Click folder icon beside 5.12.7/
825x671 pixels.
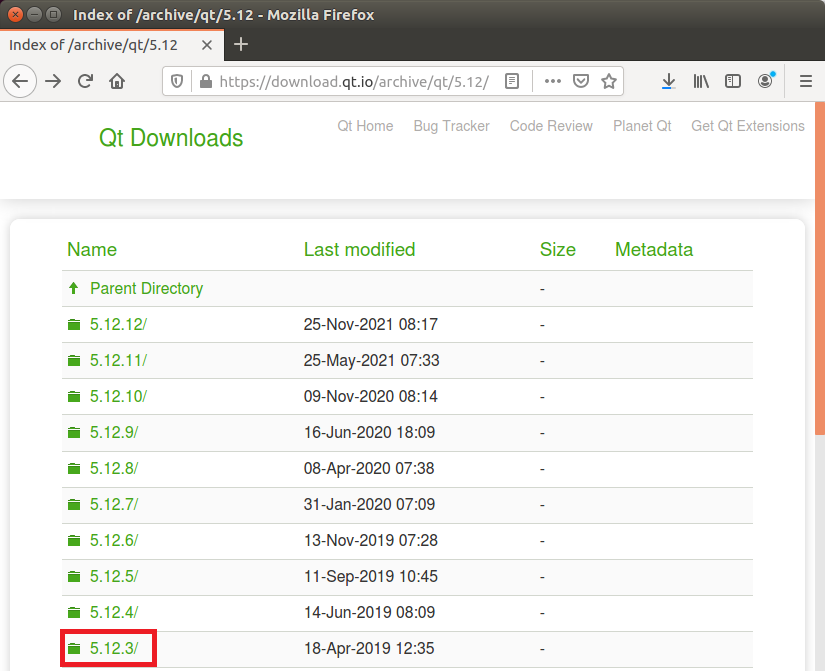[74, 505]
